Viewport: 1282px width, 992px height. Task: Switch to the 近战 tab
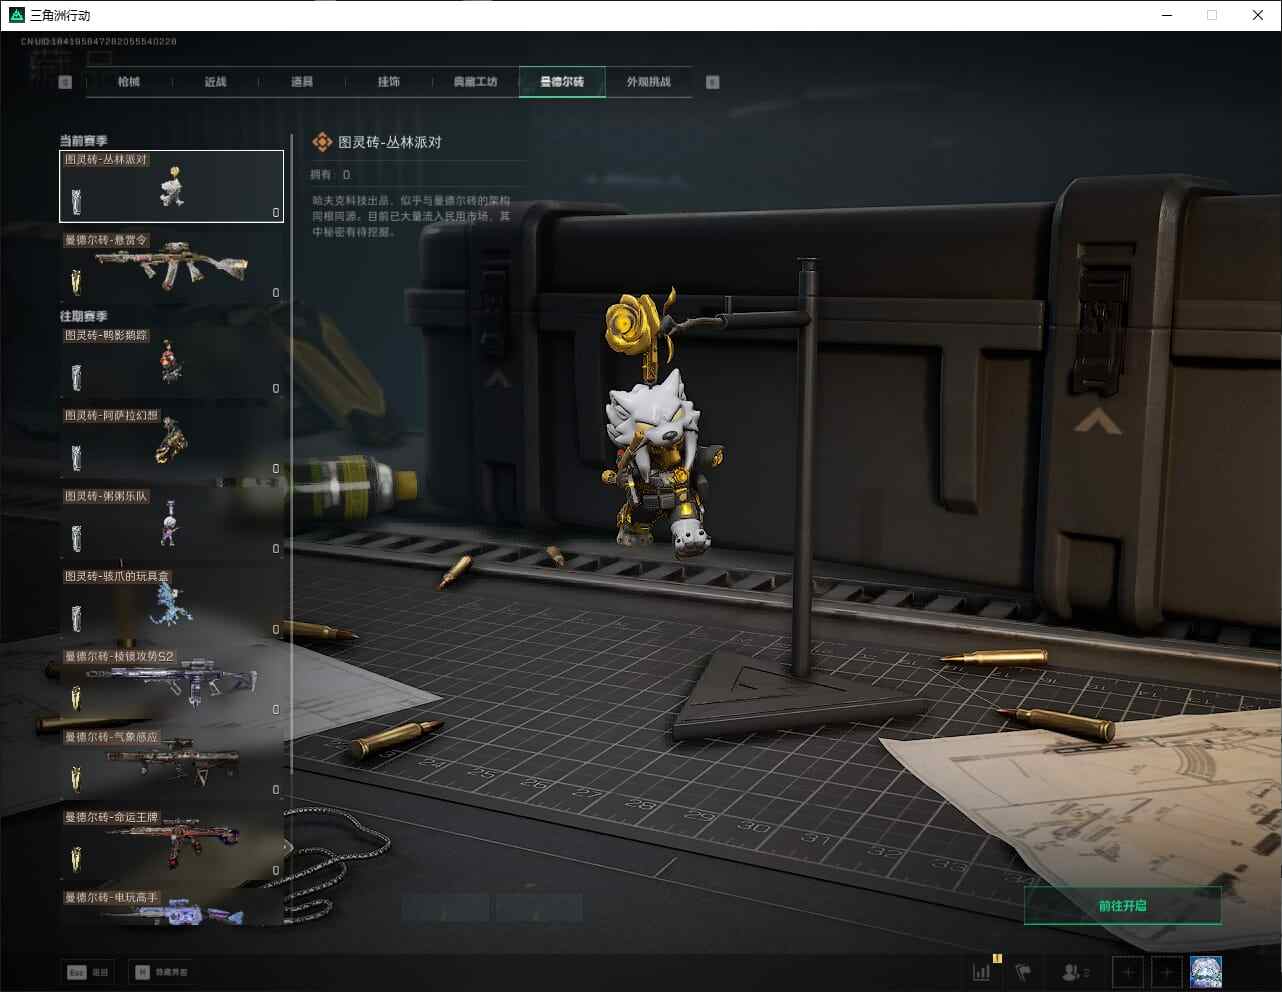215,82
